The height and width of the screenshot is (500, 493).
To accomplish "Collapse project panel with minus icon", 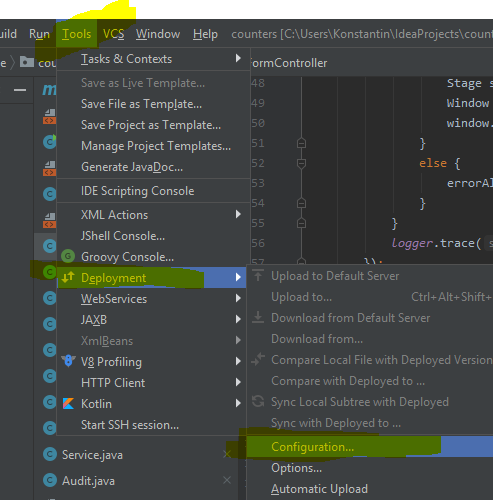I will pos(20,90).
